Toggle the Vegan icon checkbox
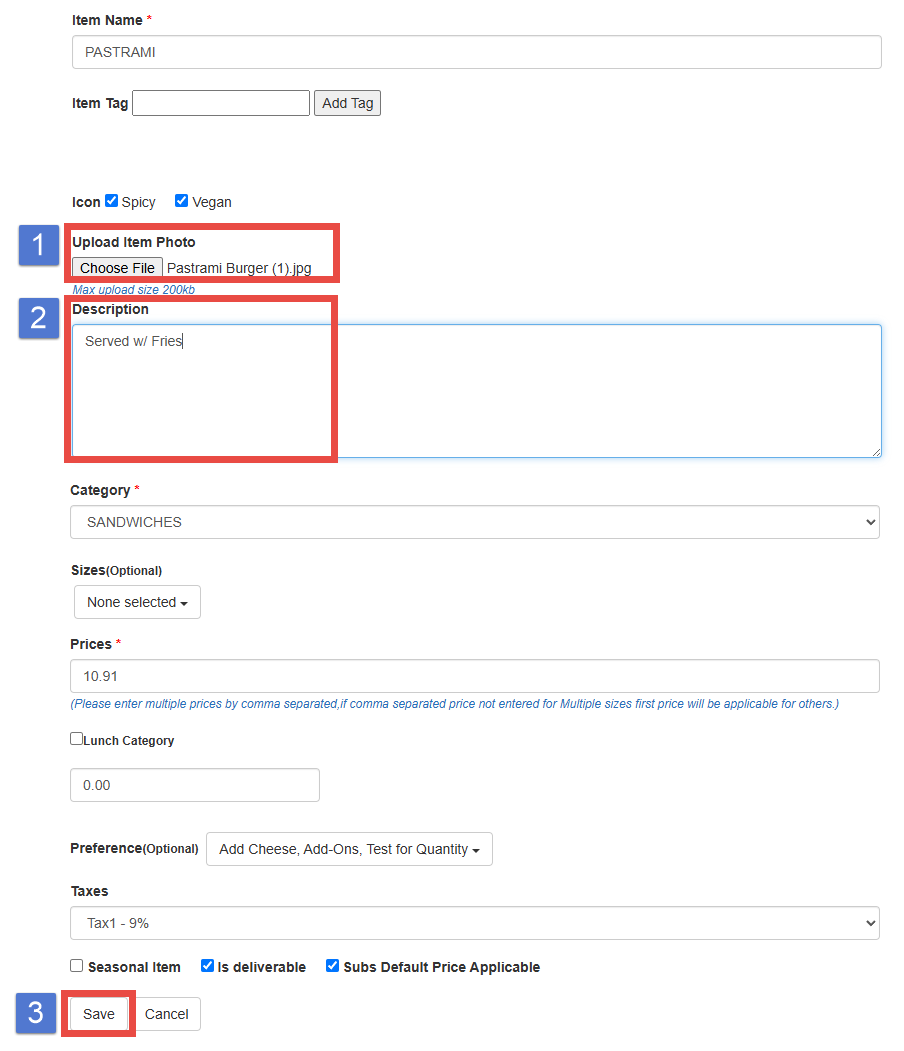Viewport: 904px width, 1051px height. (x=181, y=201)
